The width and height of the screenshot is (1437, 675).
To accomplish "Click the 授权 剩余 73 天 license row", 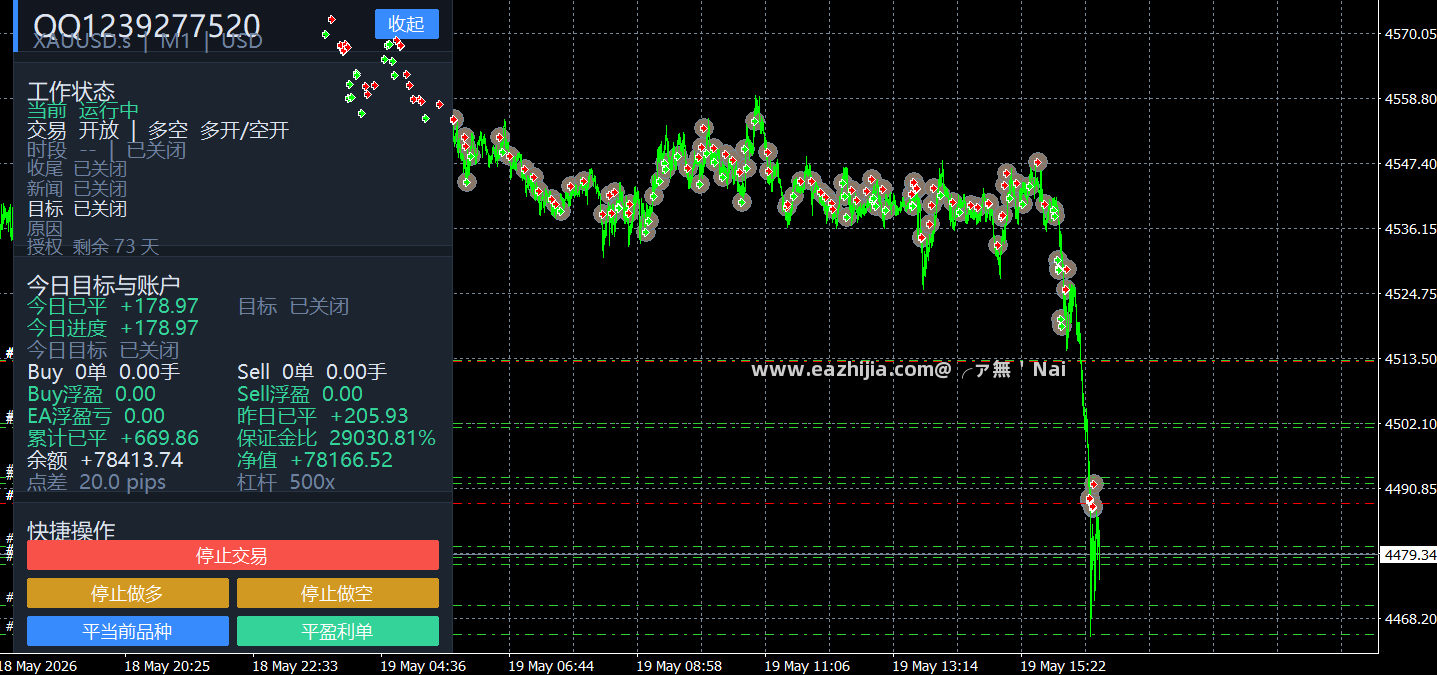I will 93,246.
